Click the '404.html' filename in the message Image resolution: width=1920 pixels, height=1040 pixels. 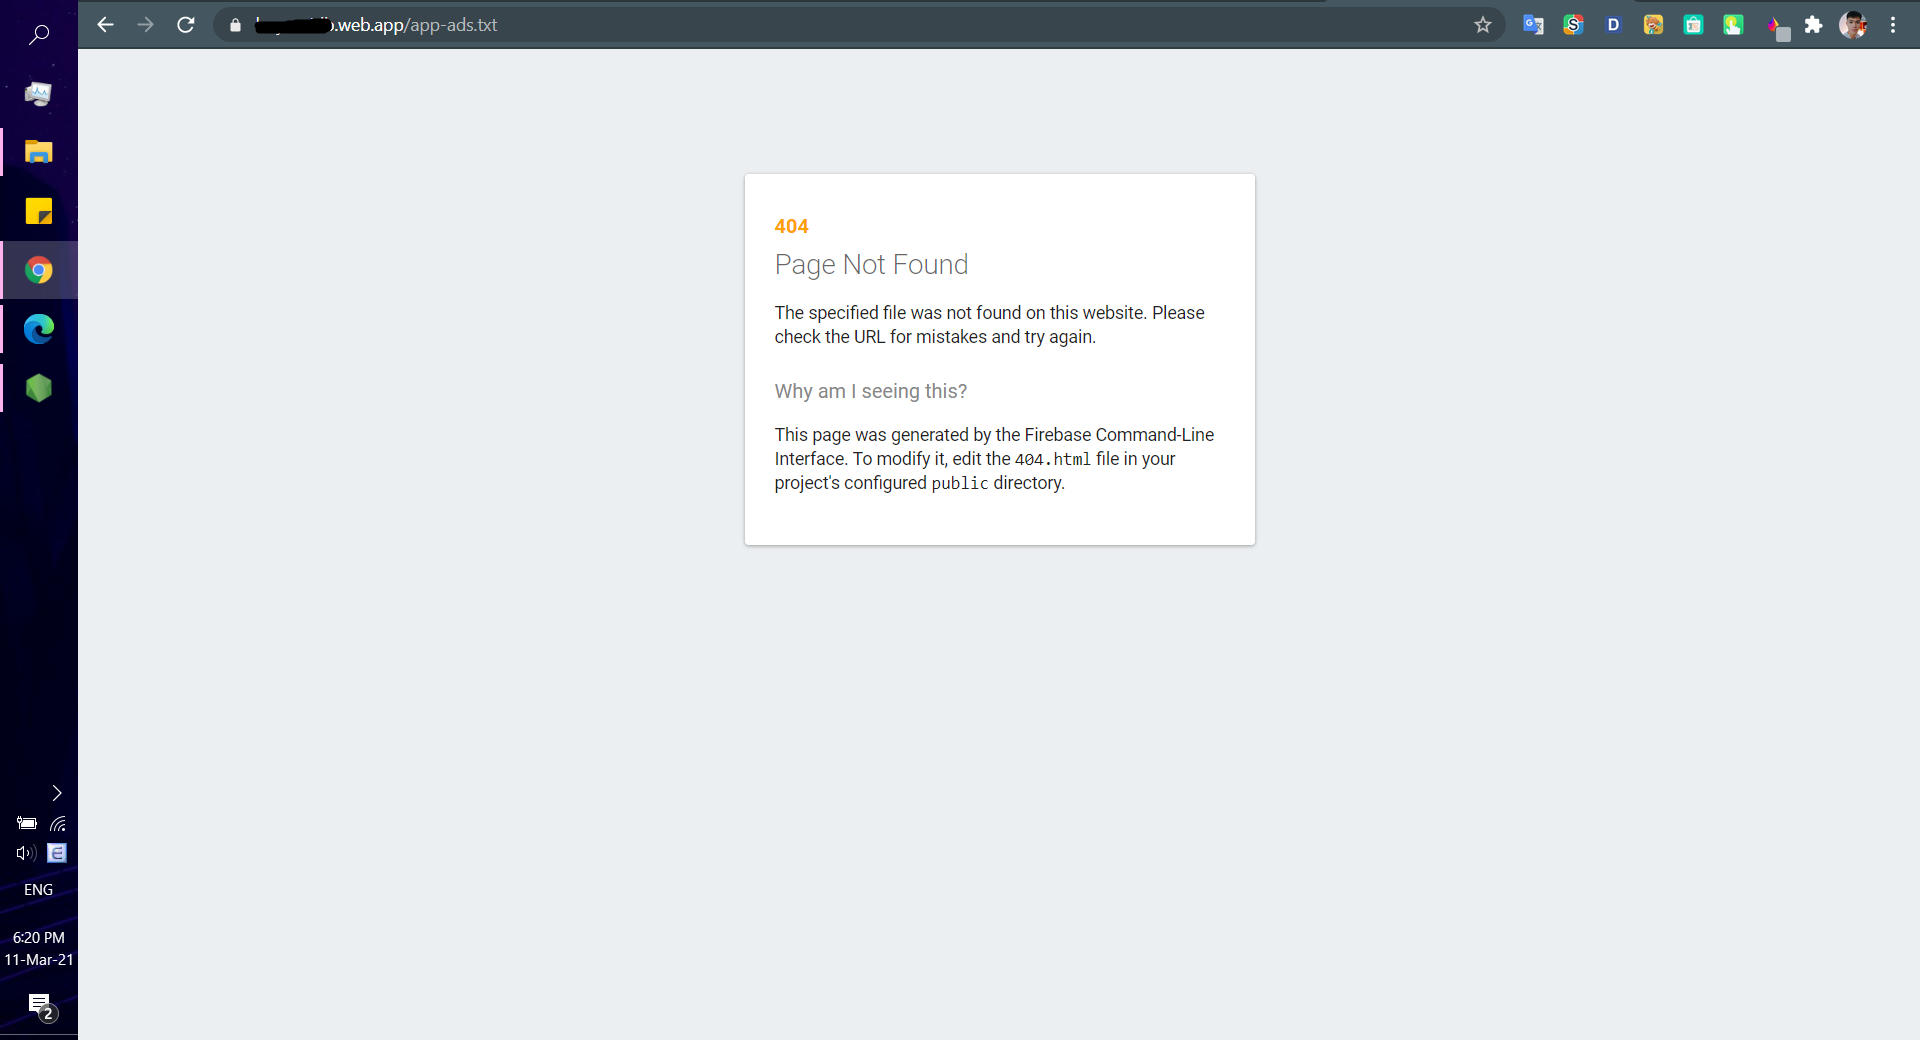tap(1053, 460)
